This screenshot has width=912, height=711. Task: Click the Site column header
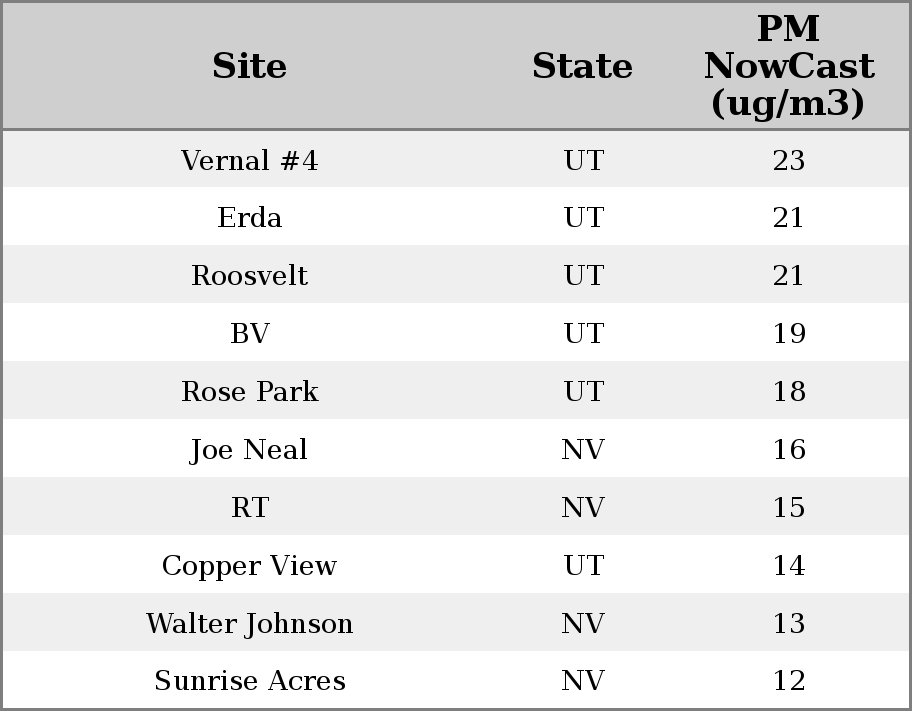[250, 66]
